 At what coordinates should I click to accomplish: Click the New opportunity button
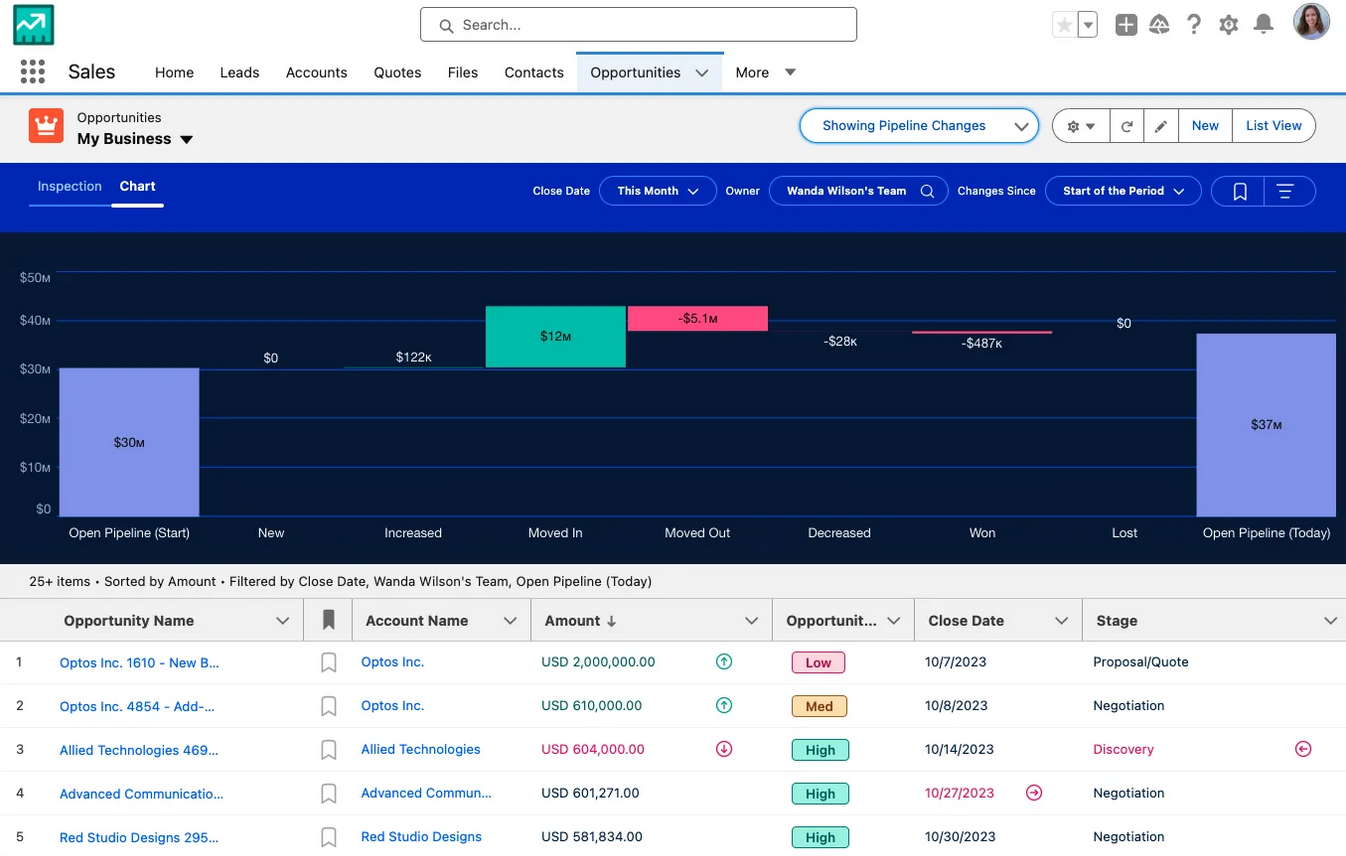[1205, 126]
